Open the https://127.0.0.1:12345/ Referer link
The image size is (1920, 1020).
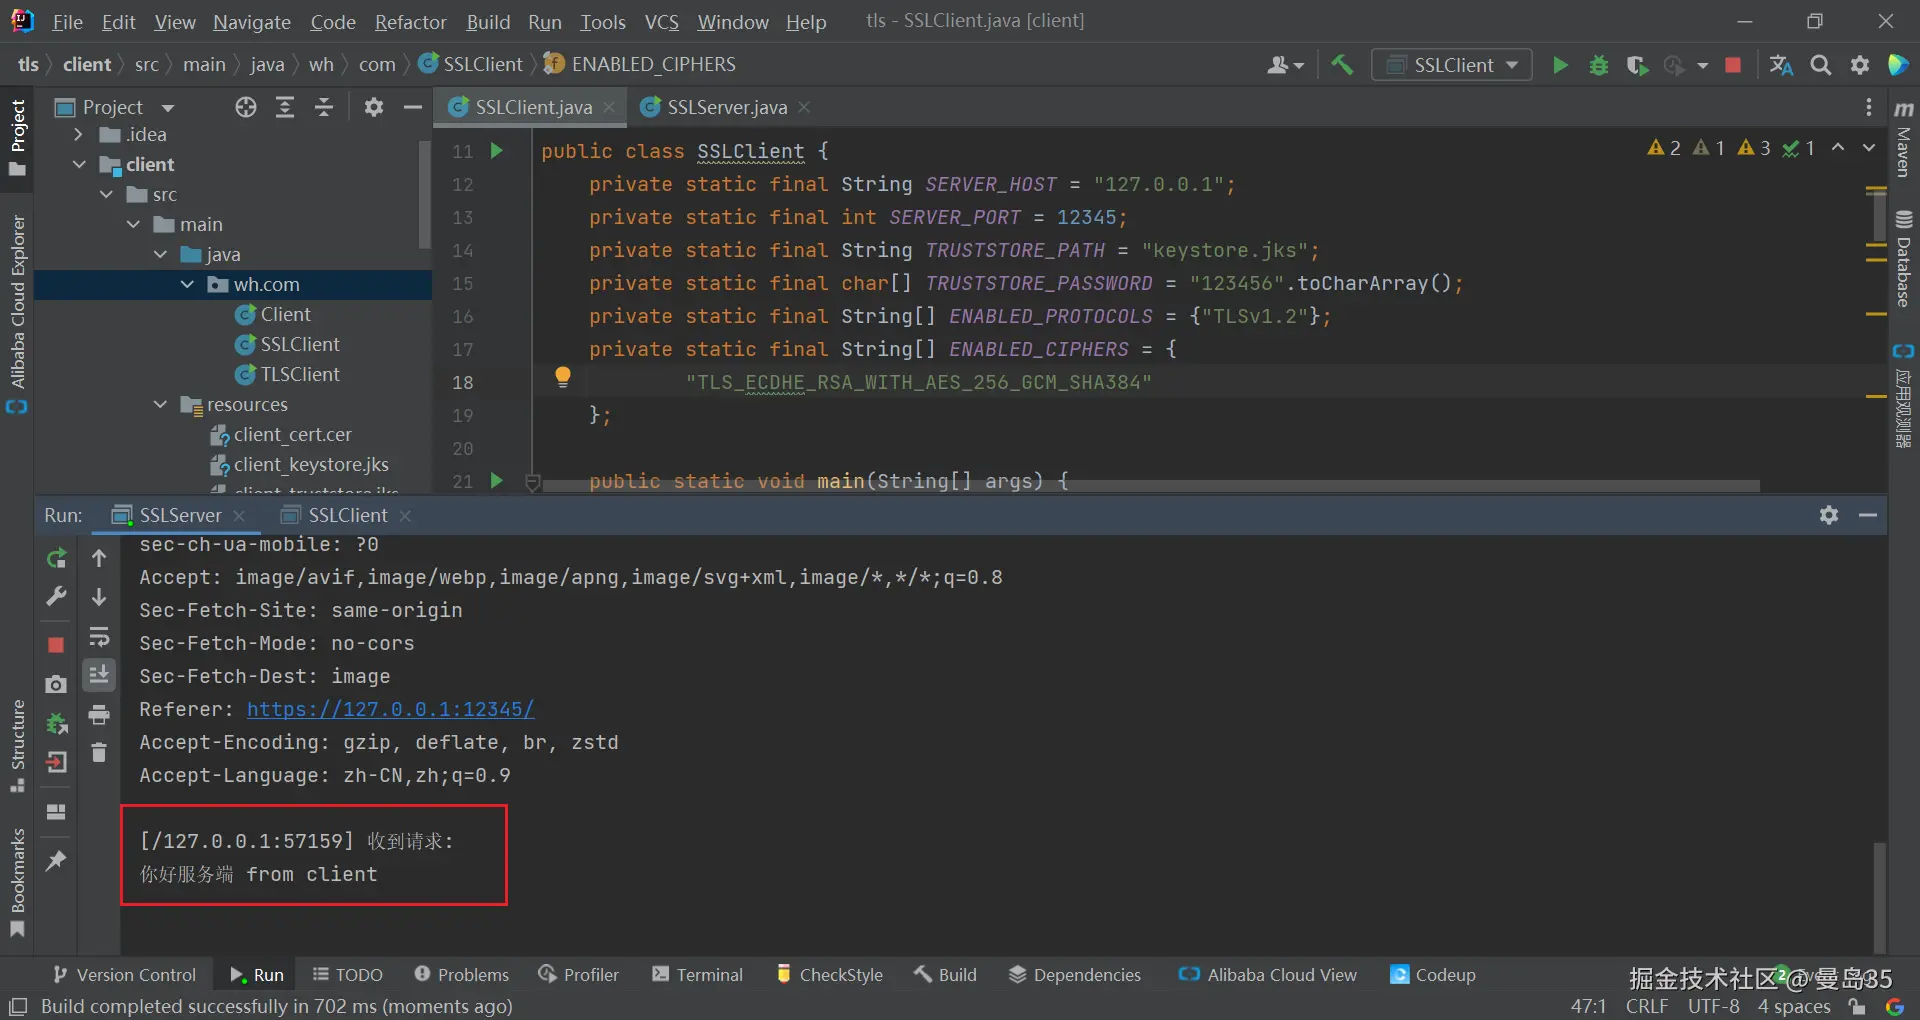(x=390, y=709)
